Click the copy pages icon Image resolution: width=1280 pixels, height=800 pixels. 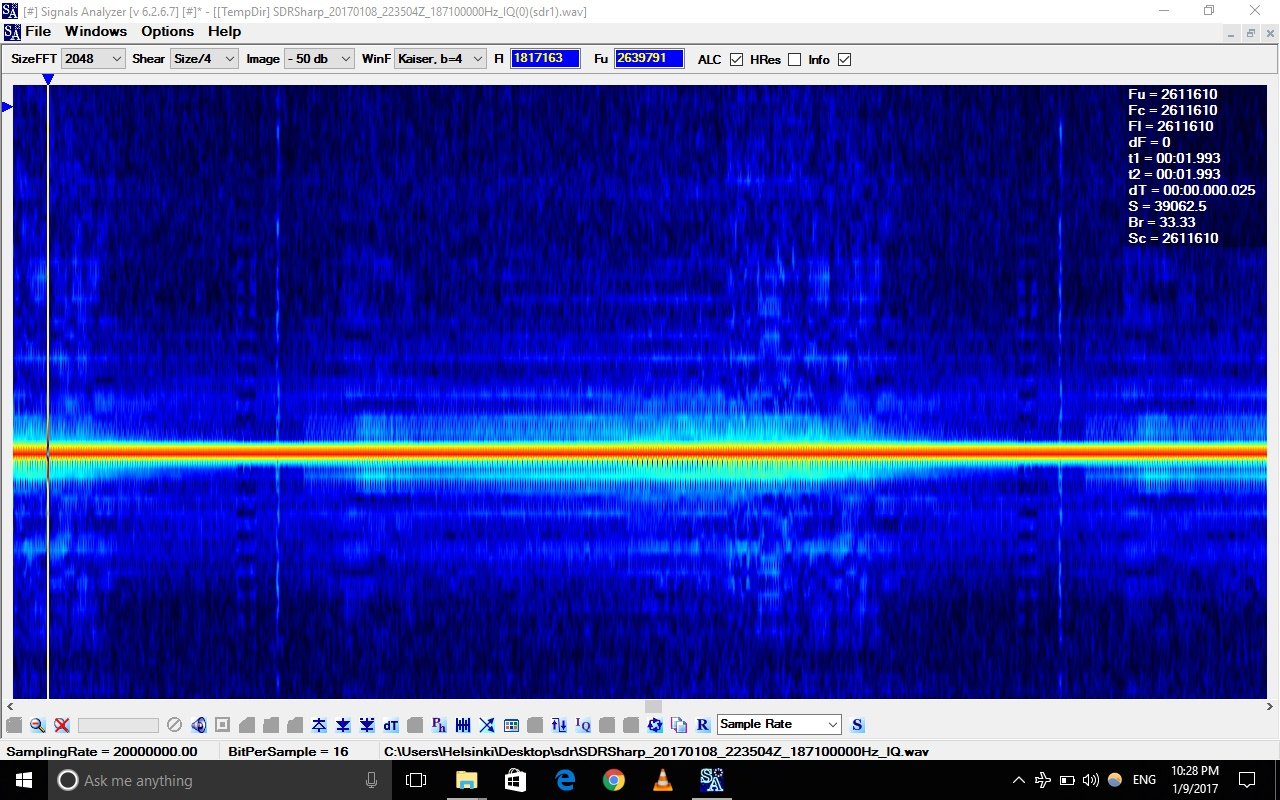[679, 725]
